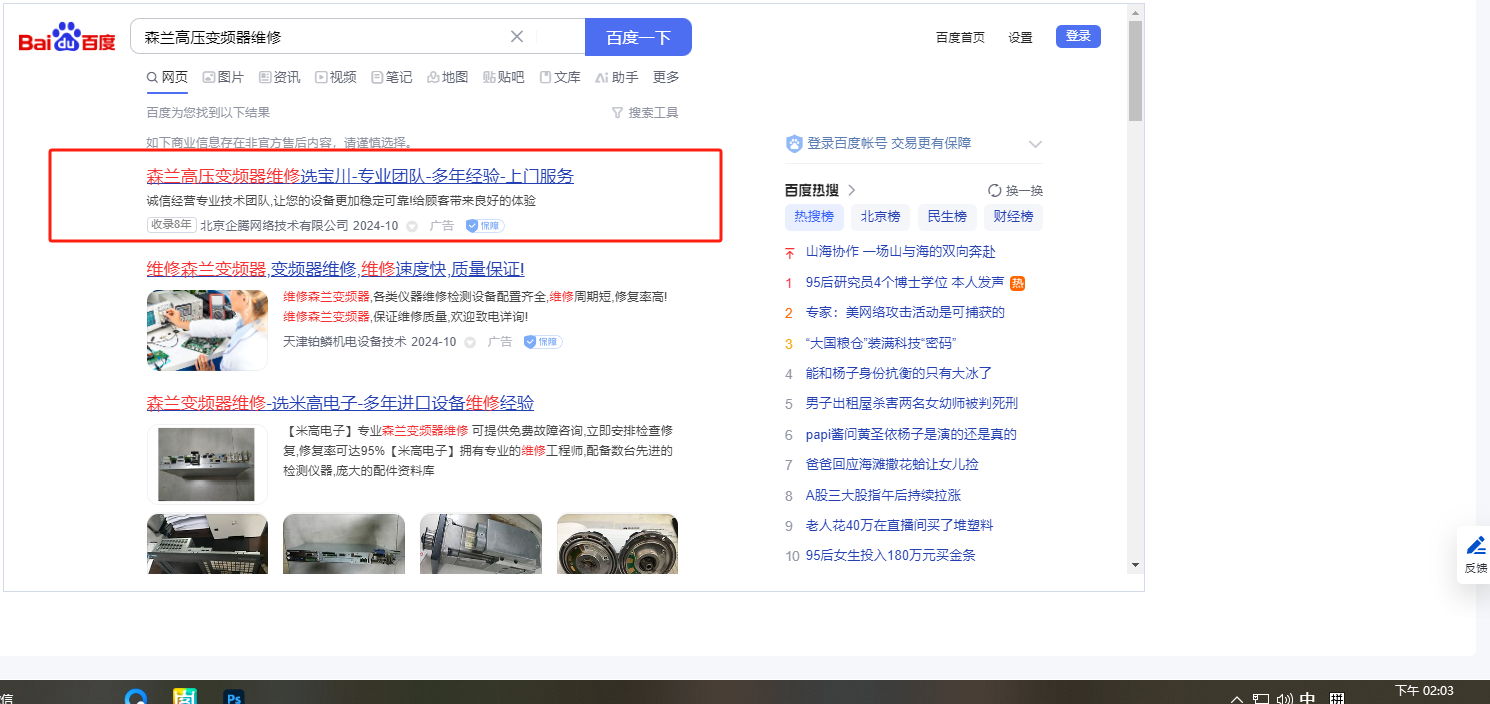Open hot search 山海协作 一场山与海的双向奔赴
Image resolution: width=1490 pixels, height=704 pixels.
(901, 252)
